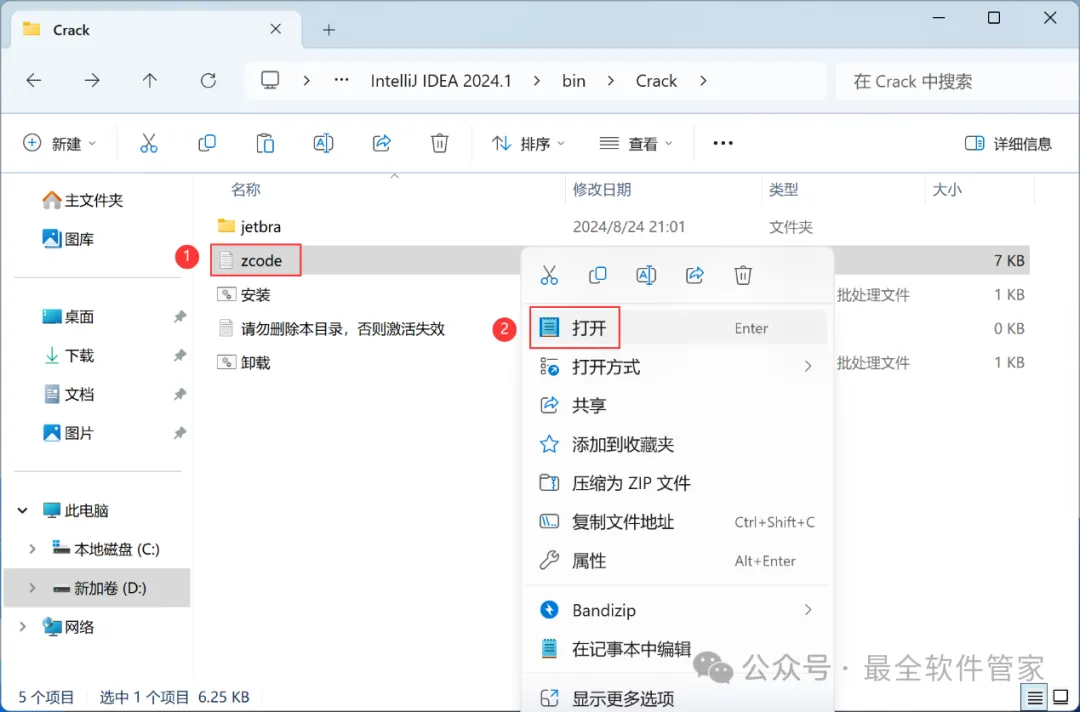
Task: Sort by the 类型 column header
Action: pos(783,189)
